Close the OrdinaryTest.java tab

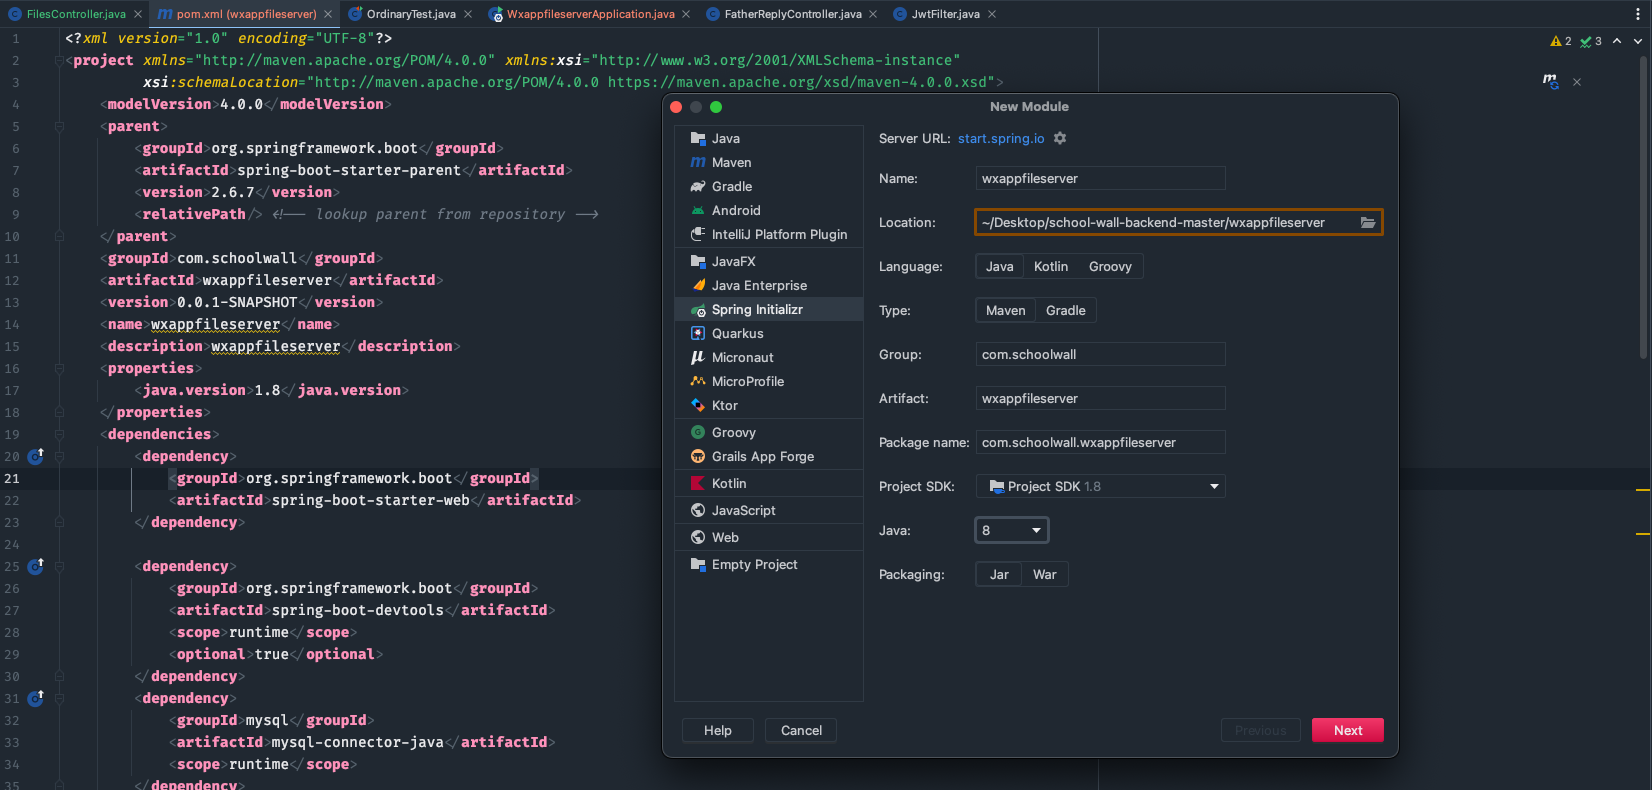click(x=468, y=14)
